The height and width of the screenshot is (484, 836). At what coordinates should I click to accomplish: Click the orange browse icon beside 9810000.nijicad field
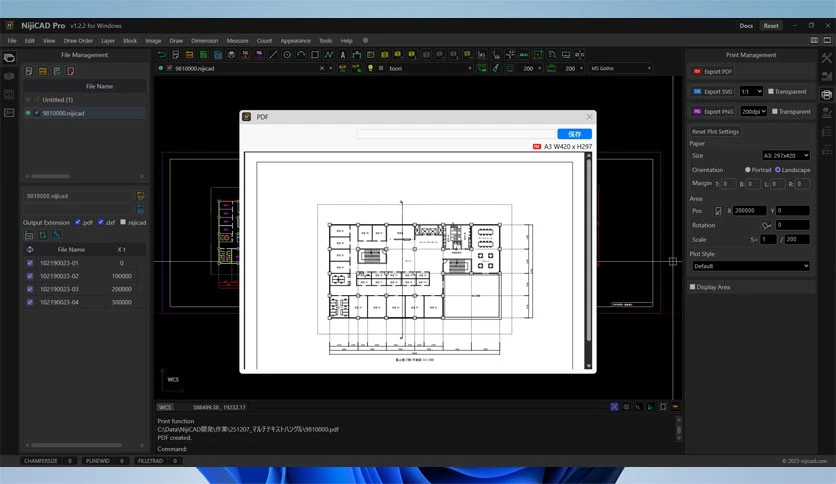click(x=140, y=196)
